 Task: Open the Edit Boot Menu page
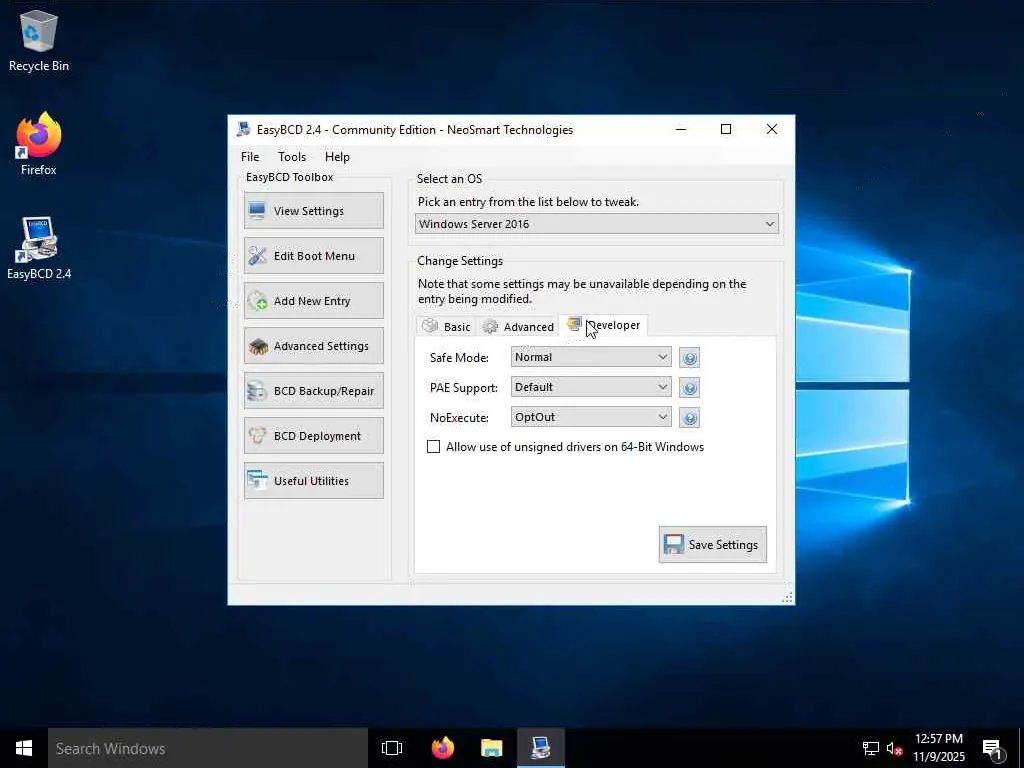pos(313,255)
